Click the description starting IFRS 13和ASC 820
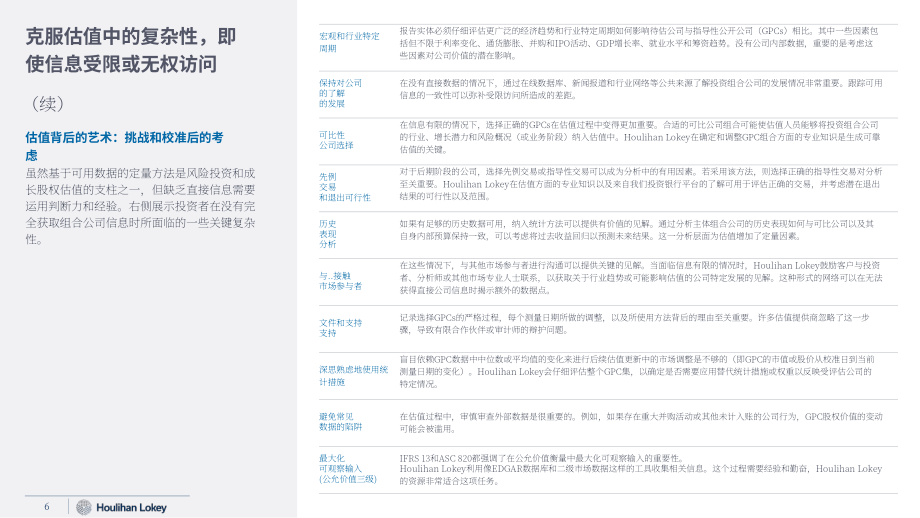The image size is (920, 518). pos(641,469)
